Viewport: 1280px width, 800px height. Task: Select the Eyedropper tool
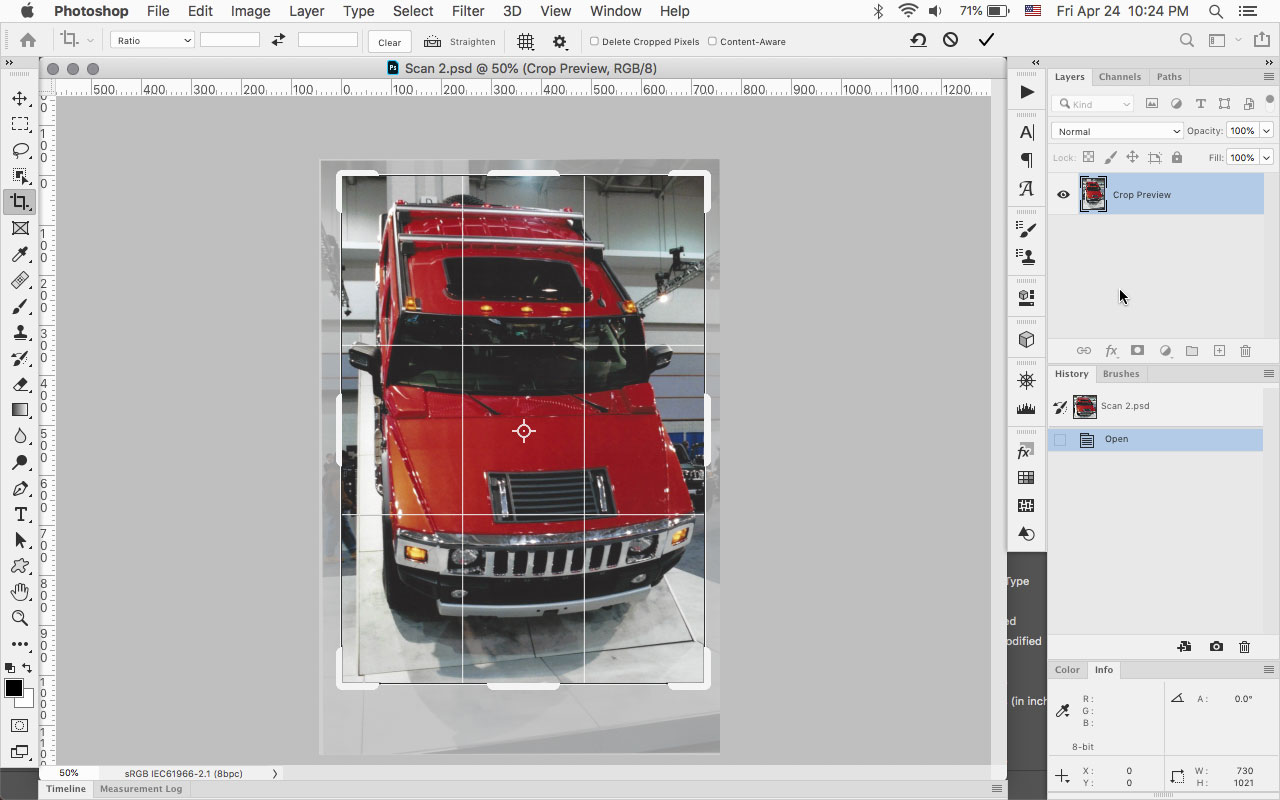(20, 254)
